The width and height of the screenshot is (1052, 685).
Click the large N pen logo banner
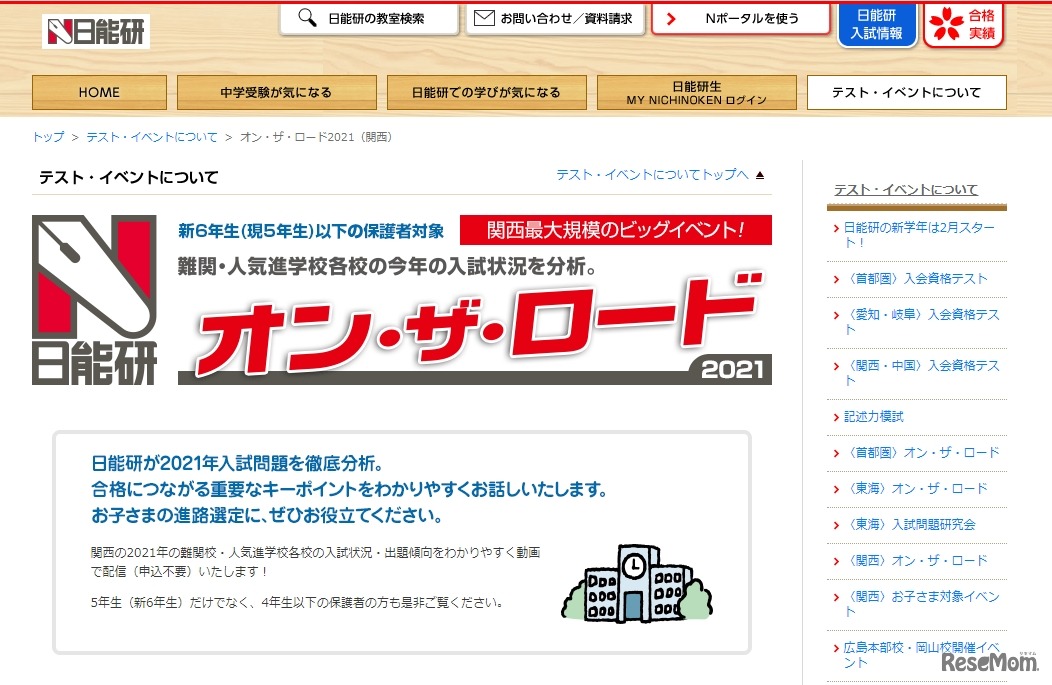point(95,300)
